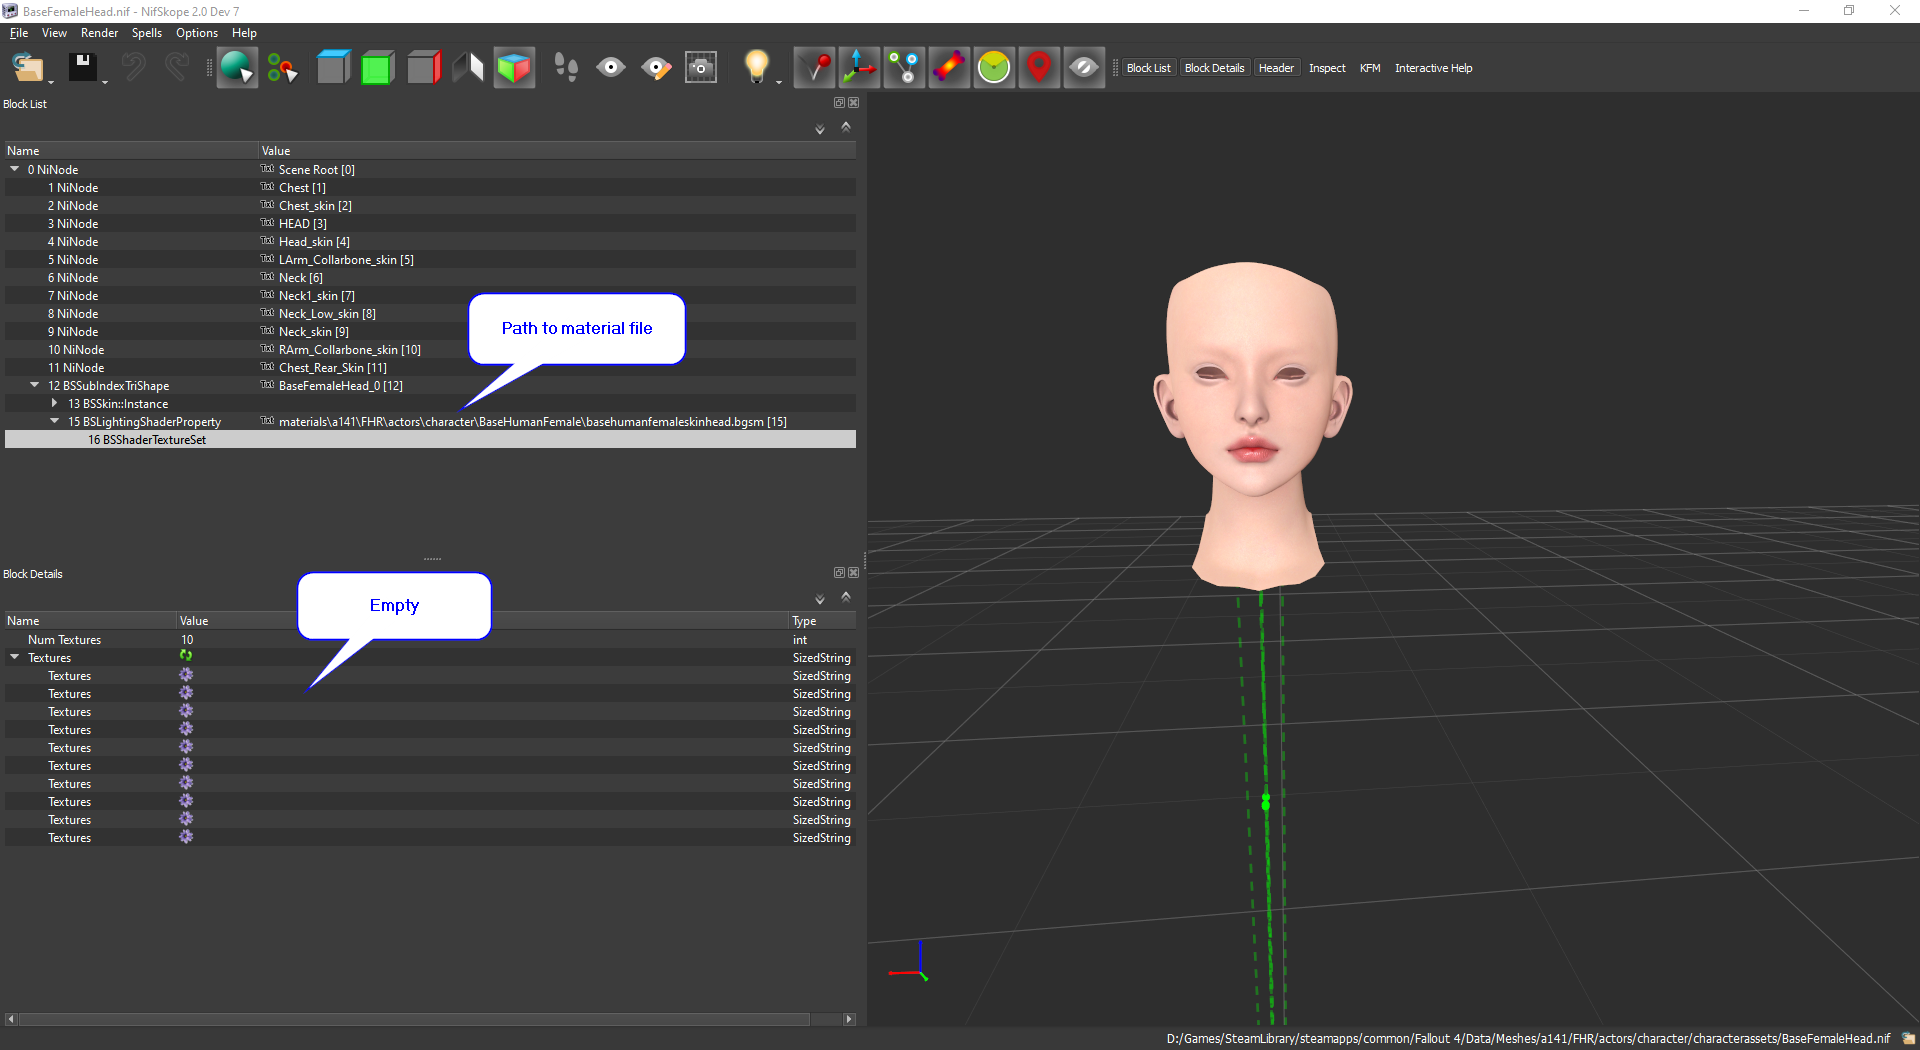Collapse the Textures array in Block Details
The height and width of the screenshot is (1050, 1920).
[x=15, y=658]
